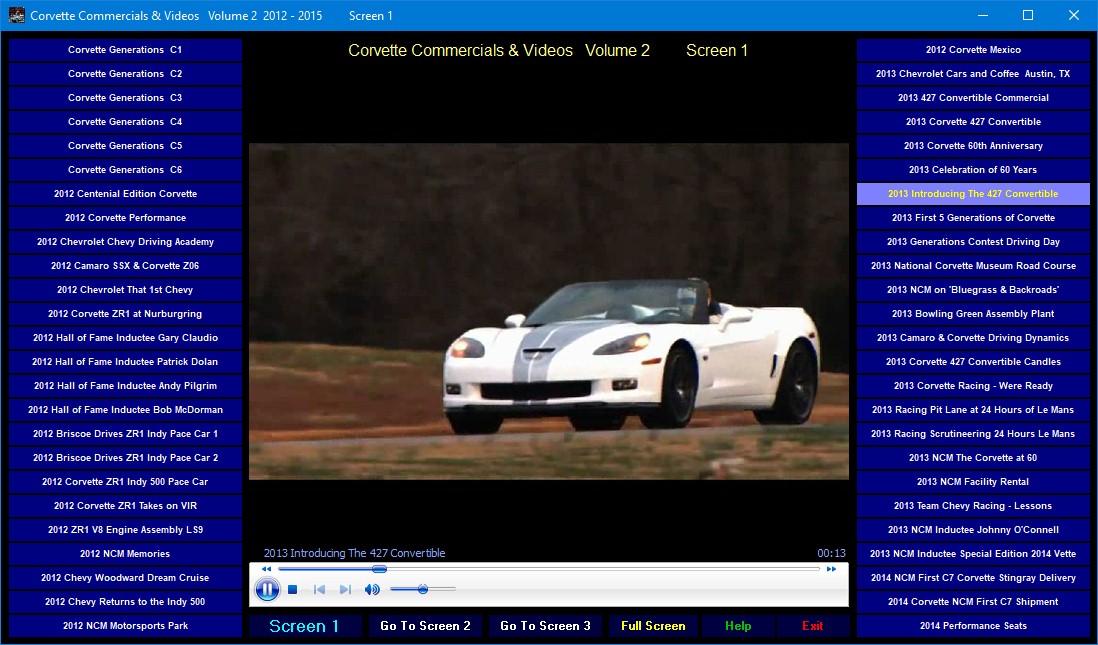Play Briscoe Drives ZR1 Indy Pace Car 2

click(x=125, y=457)
